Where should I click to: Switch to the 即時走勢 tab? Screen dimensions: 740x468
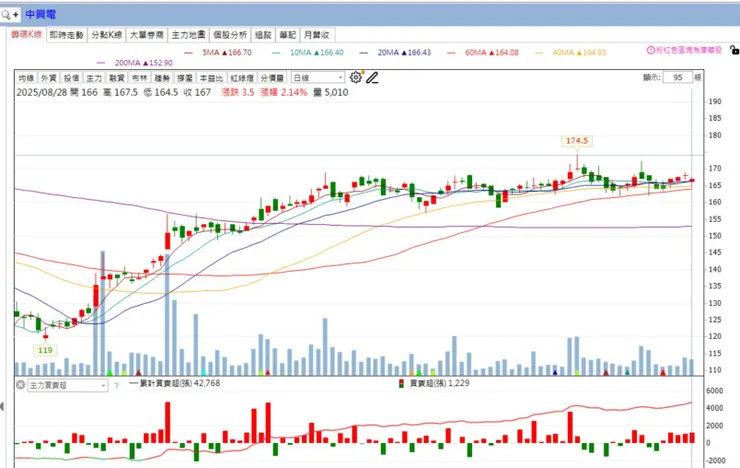[x=67, y=35]
